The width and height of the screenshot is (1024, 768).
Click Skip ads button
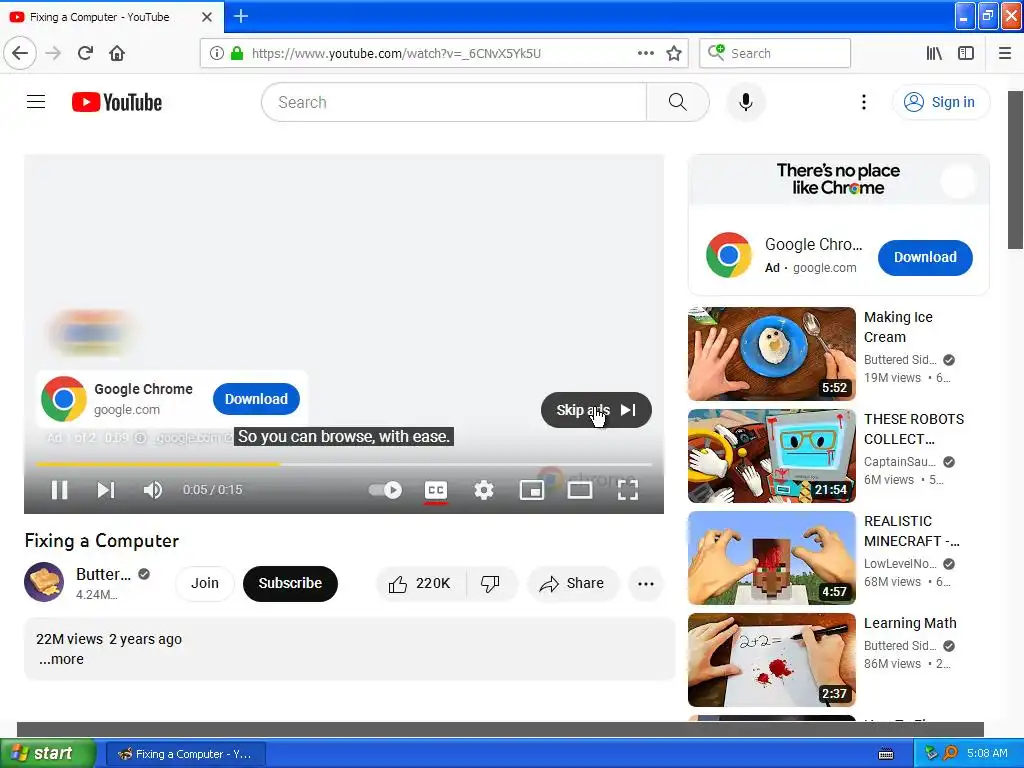click(x=596, y=410)
